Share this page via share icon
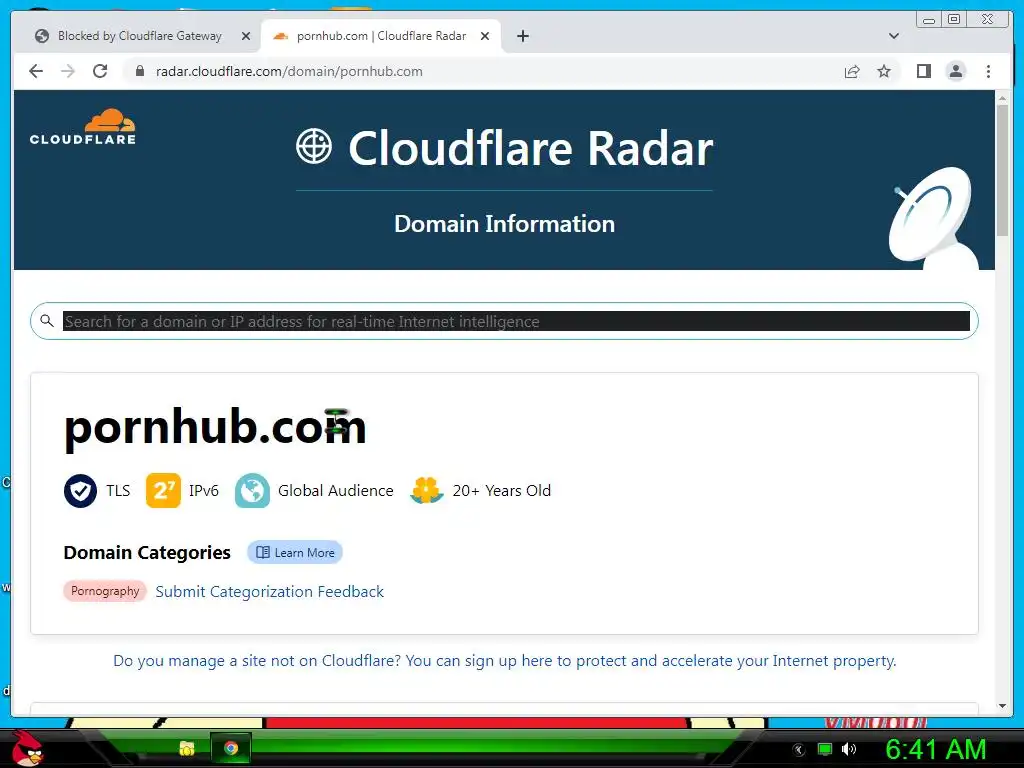This screenshot has height=768, width=1024. pos(852,71)
